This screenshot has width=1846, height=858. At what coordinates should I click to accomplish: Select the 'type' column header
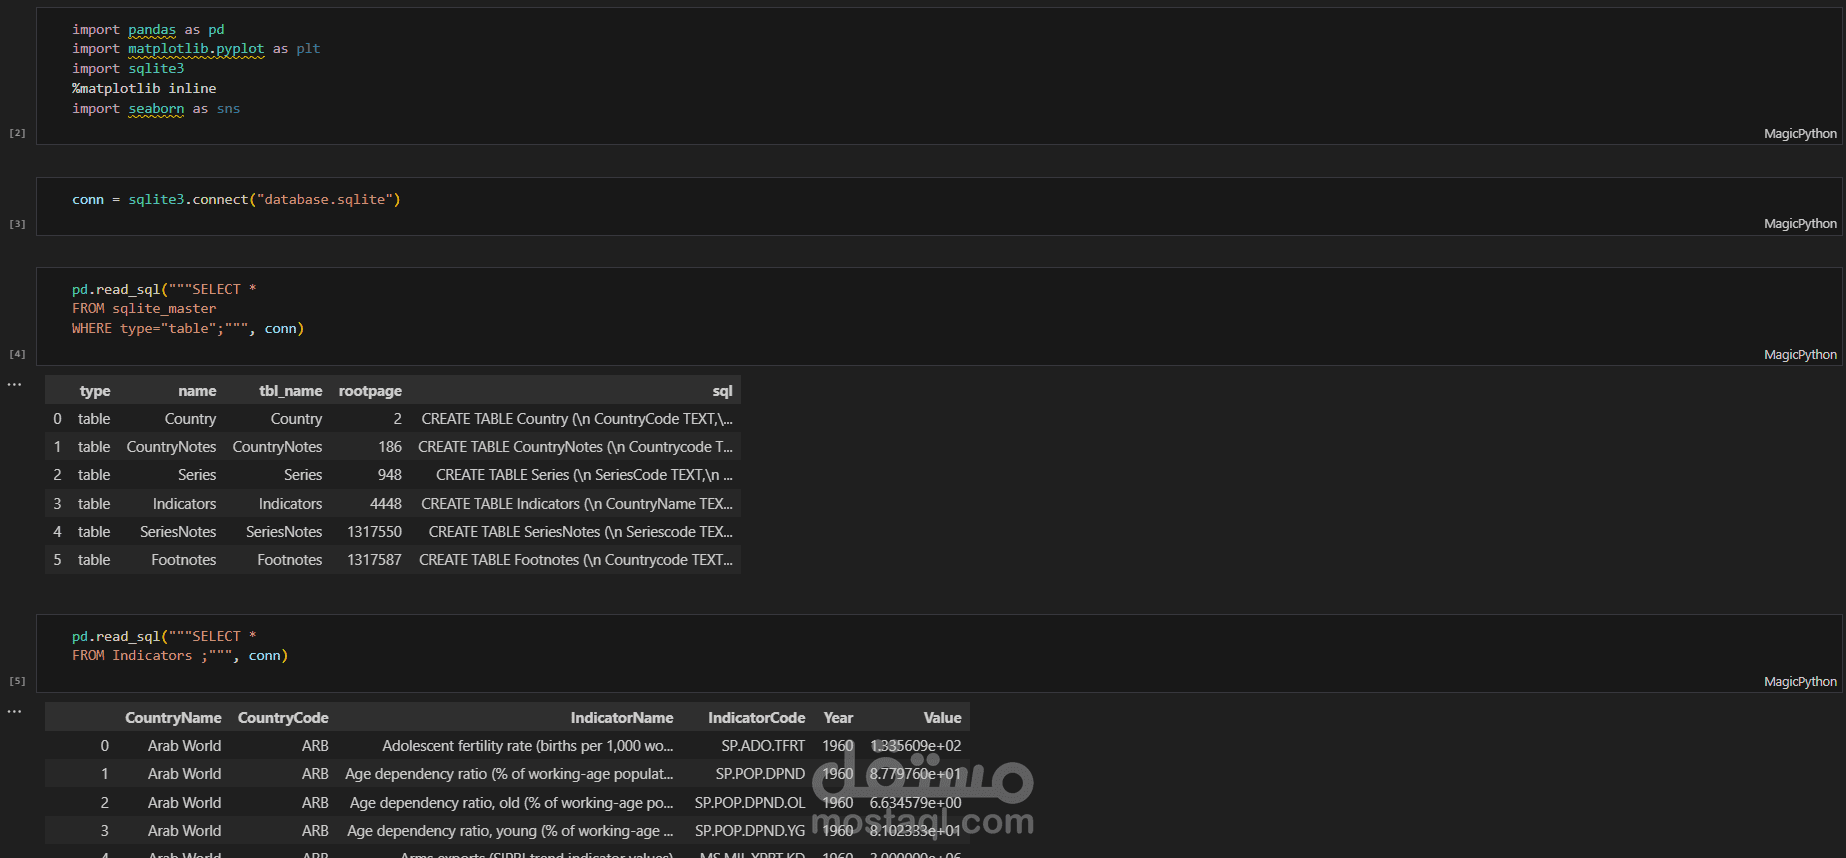click(95, 391)
